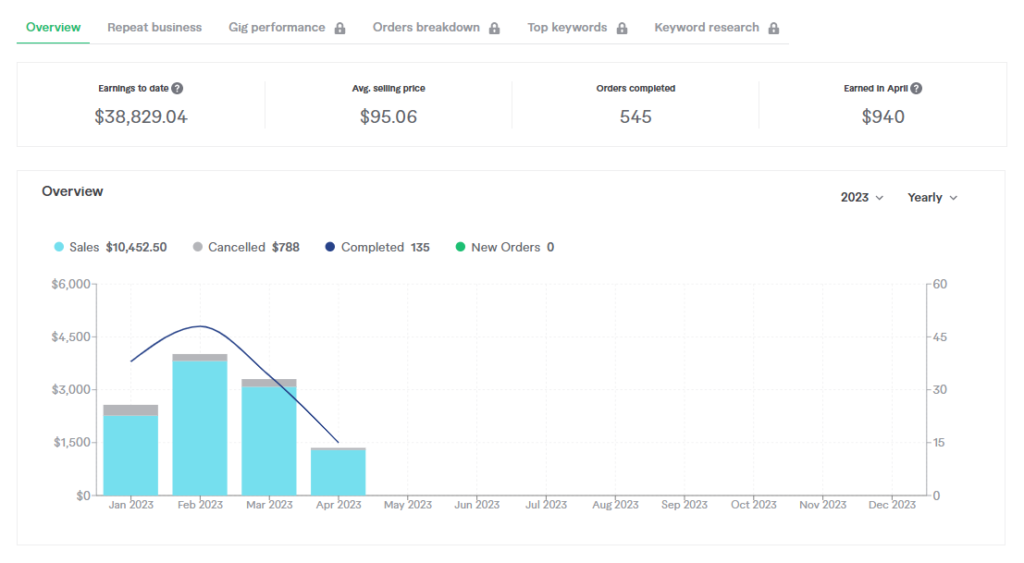Viewport: 1024px width, 563px height.
Task: Switch to the Repeat business tab
Action: (155, 27)
